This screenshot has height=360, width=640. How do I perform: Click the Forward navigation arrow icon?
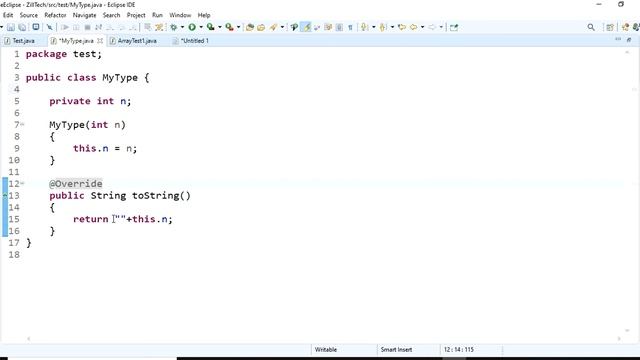432,27
